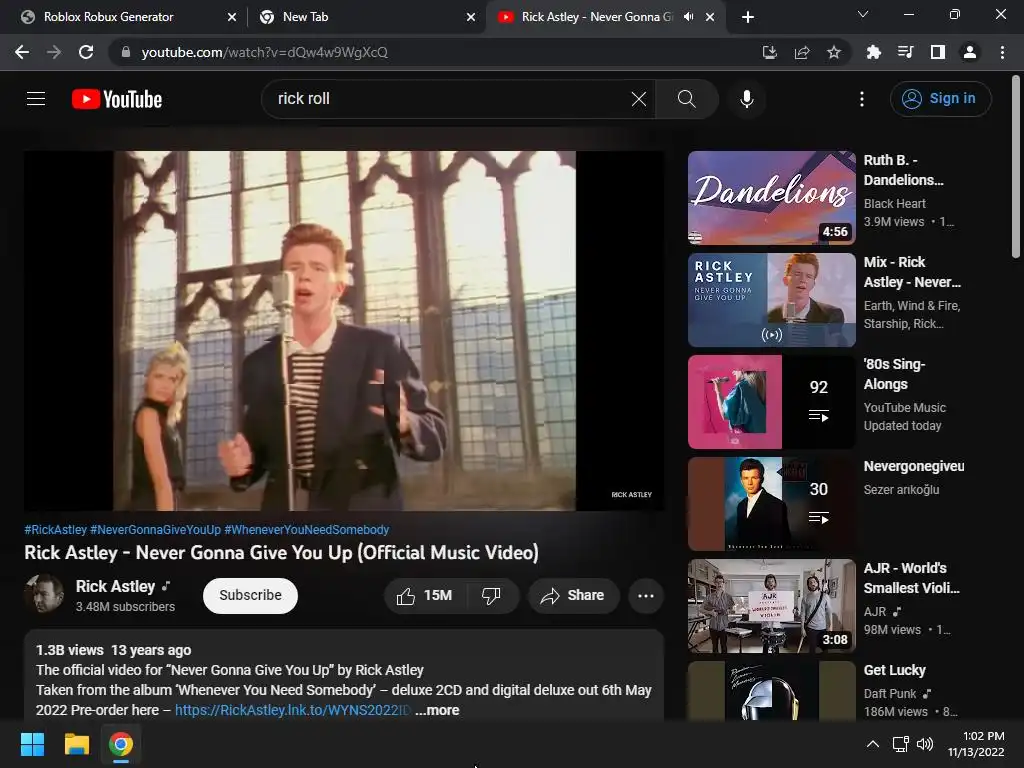
Task: Open AJR World's Smallest Violin thumbnail
Action: coord(772,605)
